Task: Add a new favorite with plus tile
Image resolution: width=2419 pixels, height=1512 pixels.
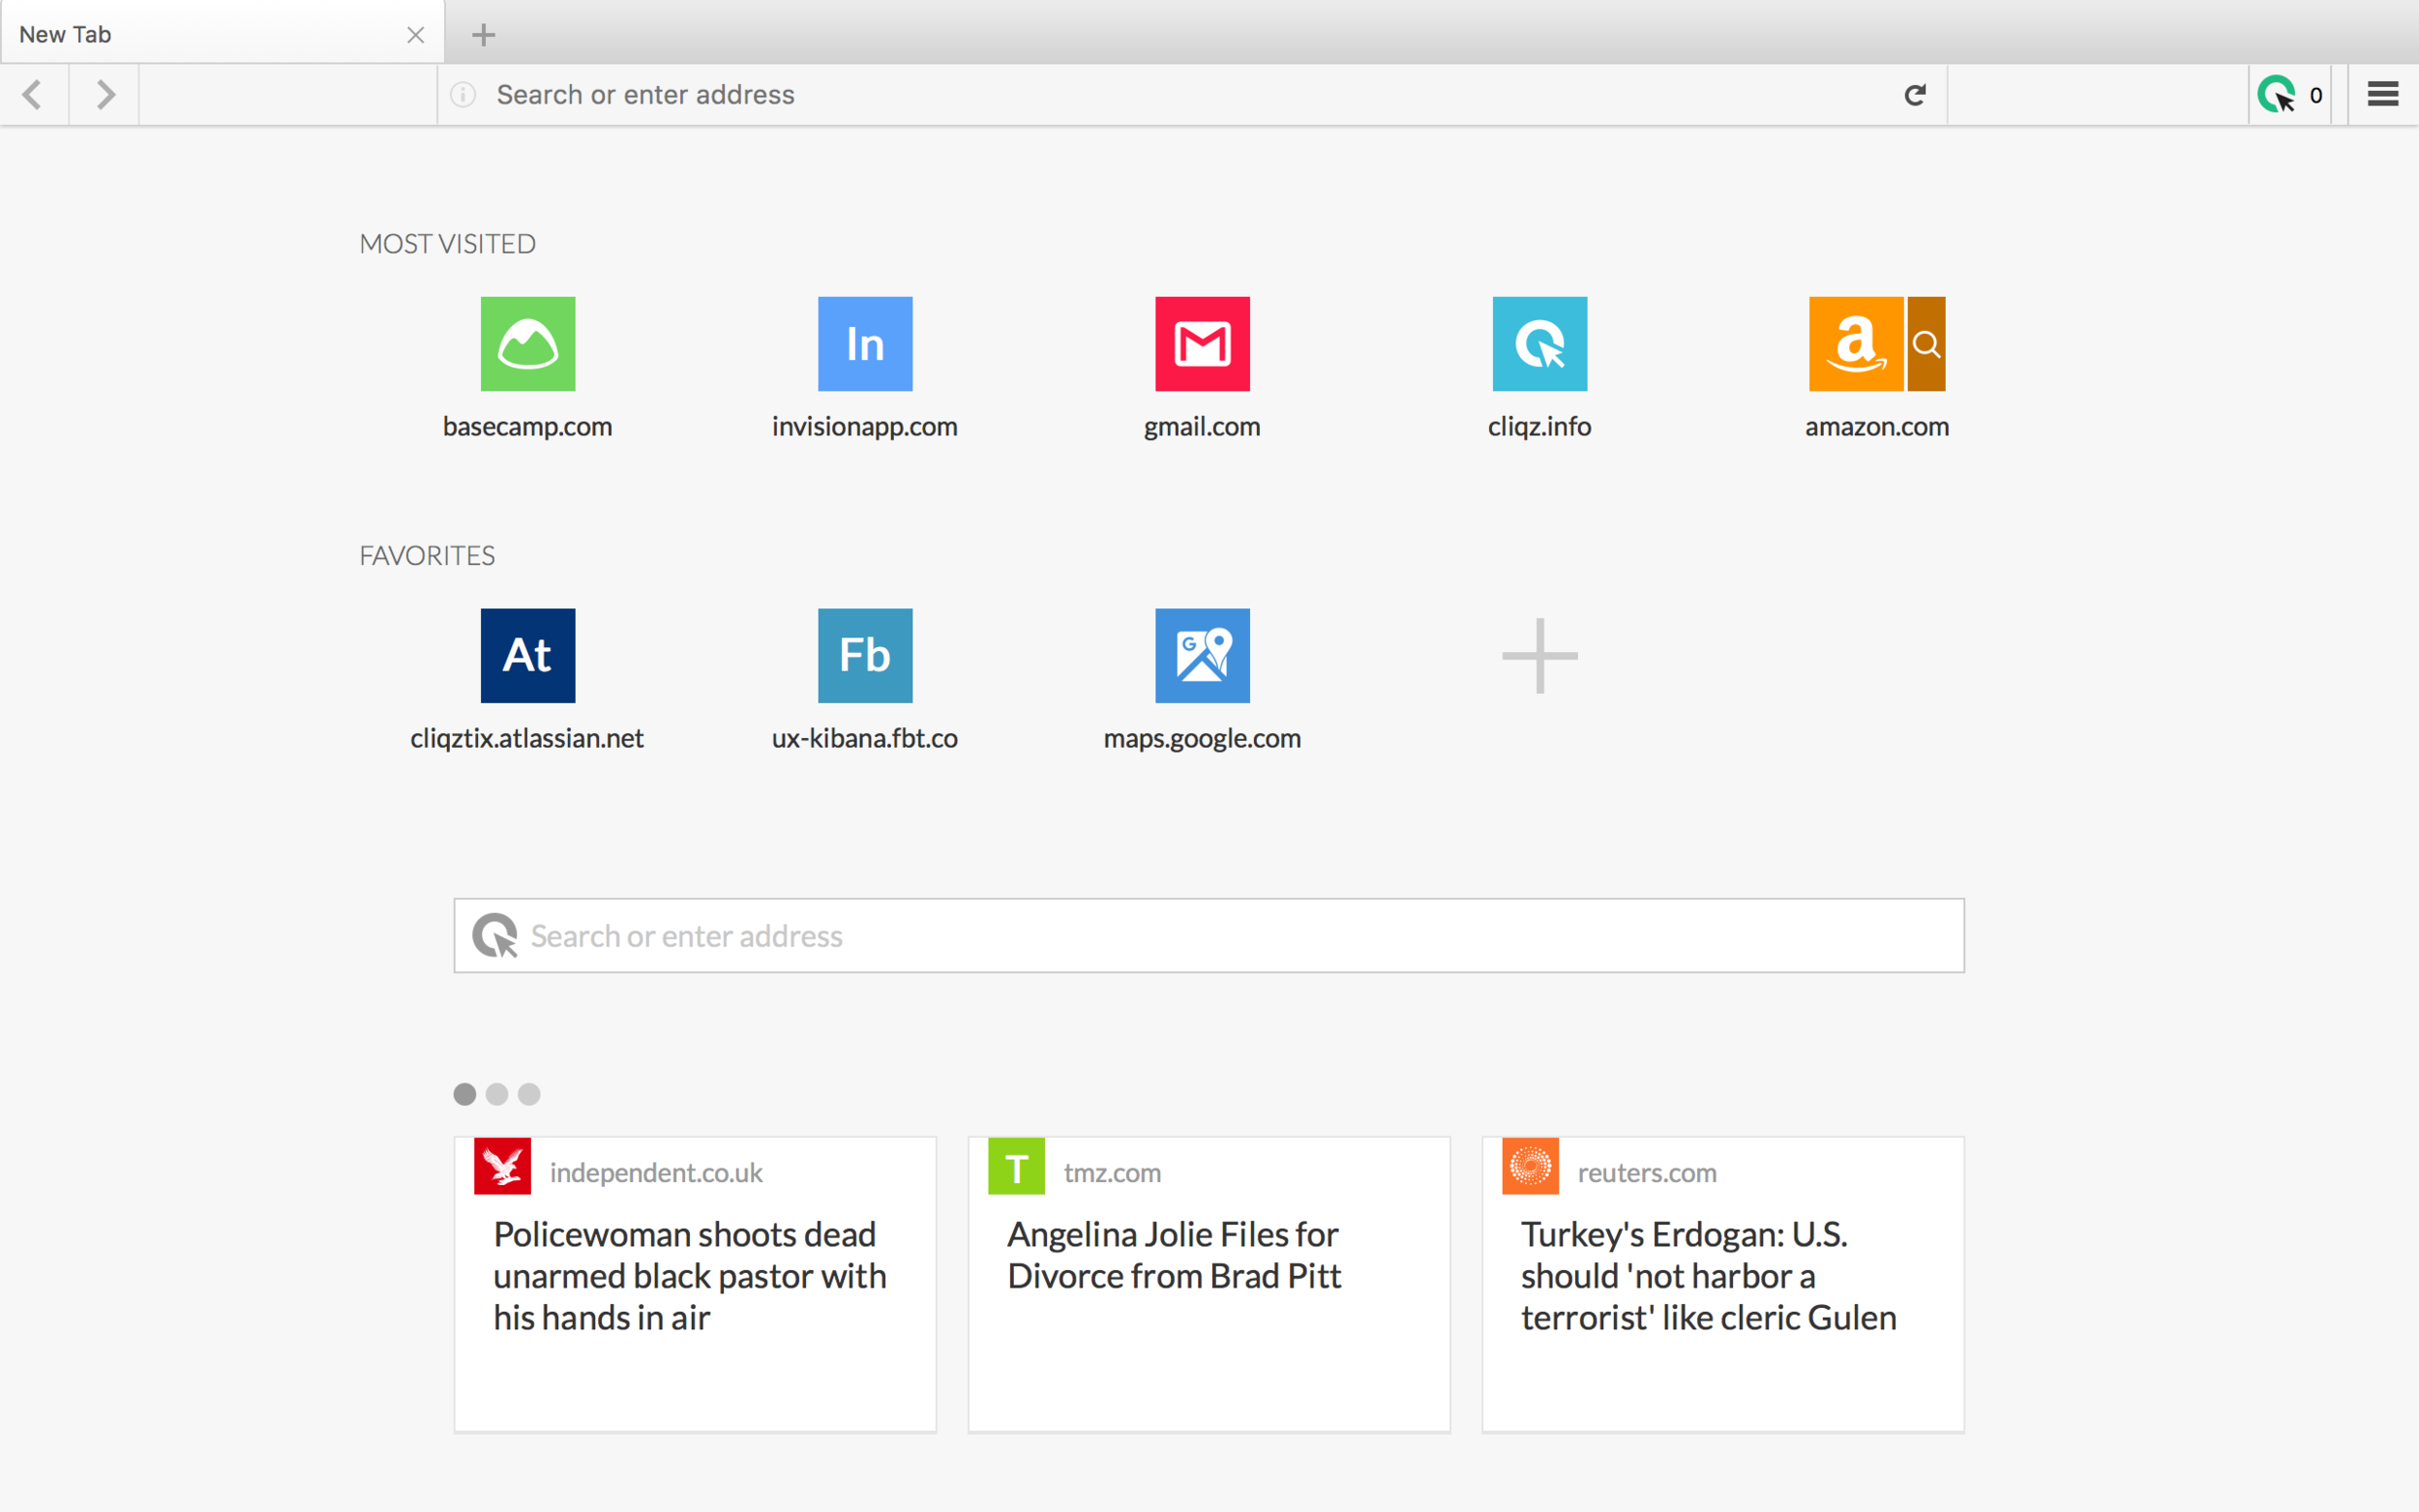Action: click(1540, 656)
